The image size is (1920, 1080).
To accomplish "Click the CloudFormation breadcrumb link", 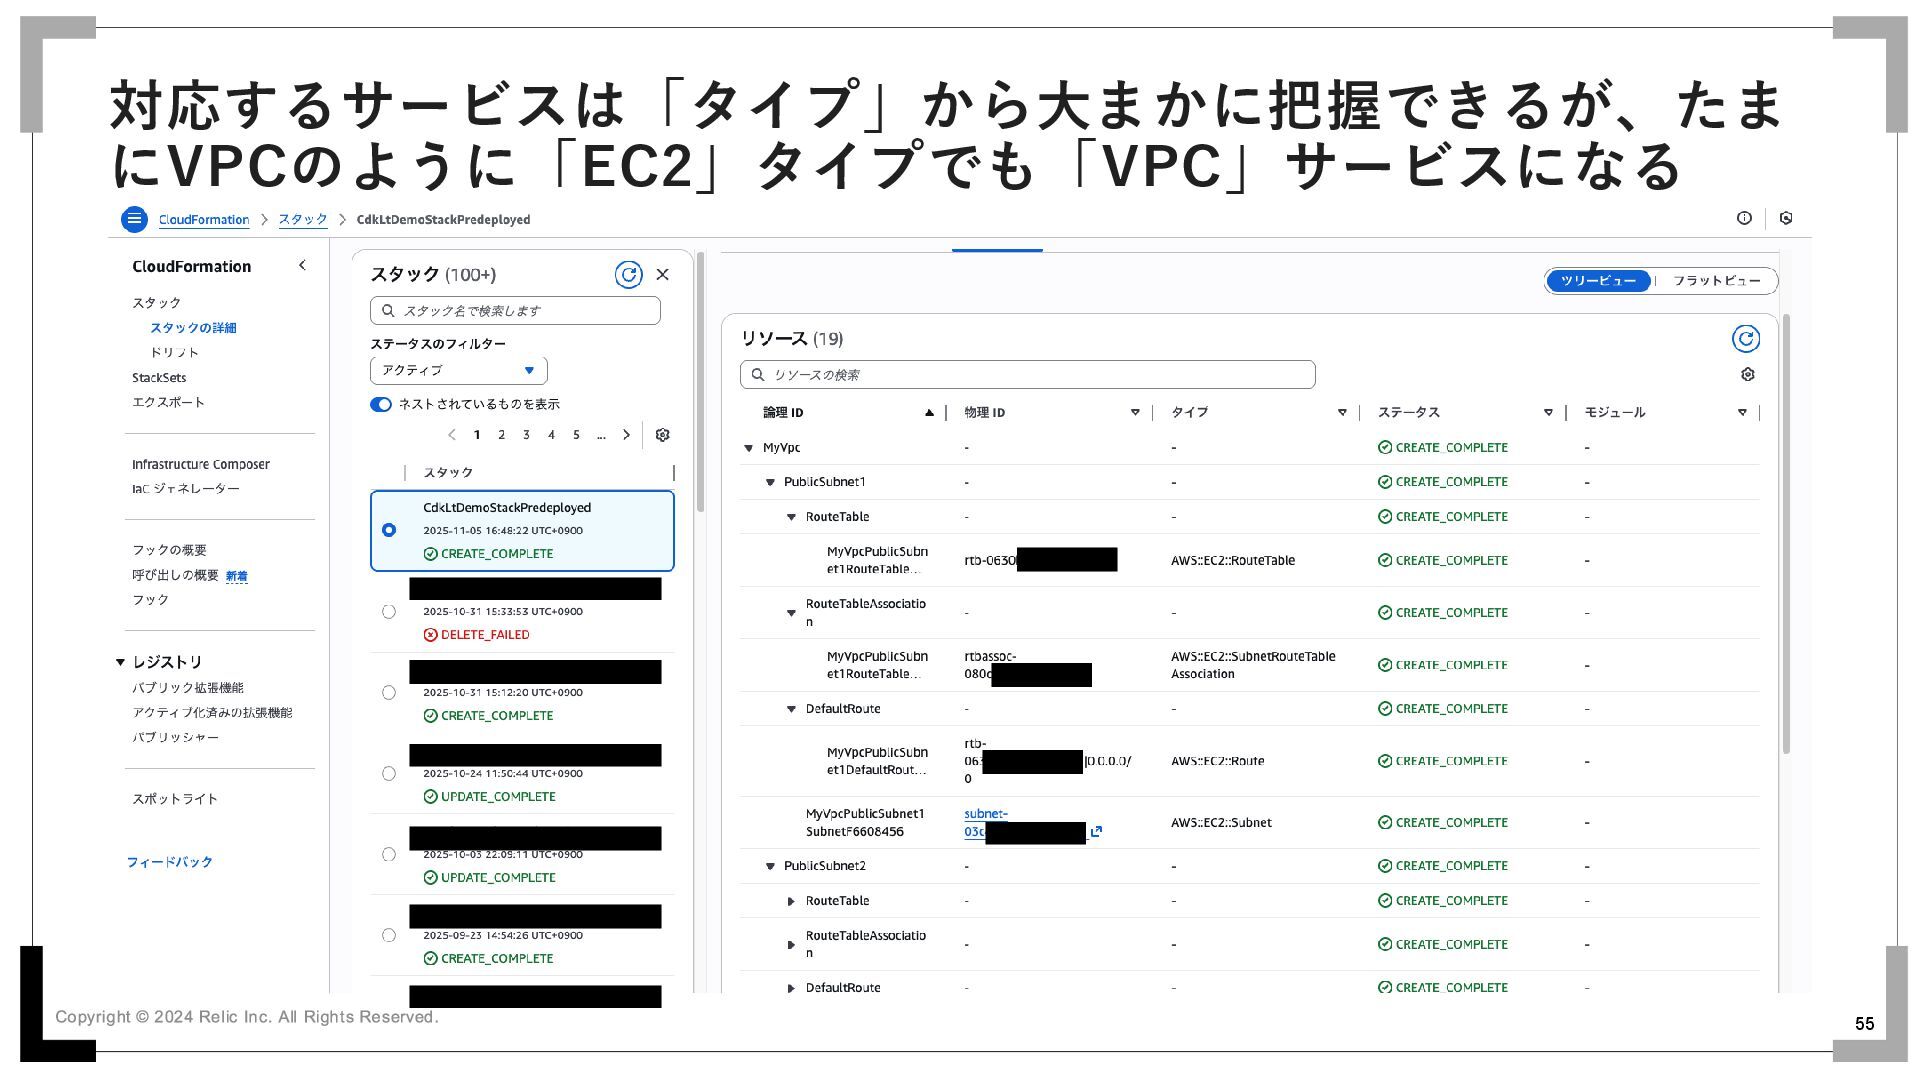I will point(203,219).
